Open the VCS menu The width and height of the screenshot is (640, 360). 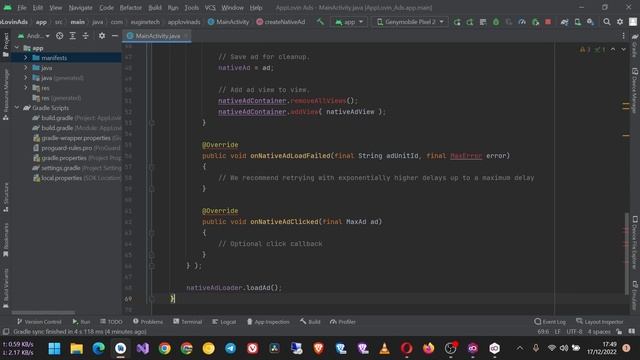(x=210, y=8)
